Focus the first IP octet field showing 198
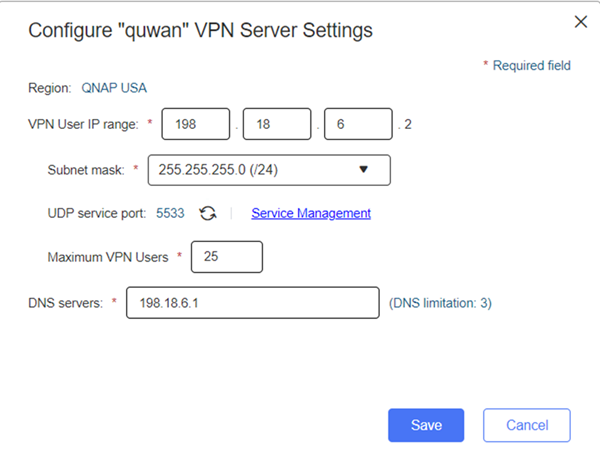This screenshot has width=600, height=463. point(196,124)
